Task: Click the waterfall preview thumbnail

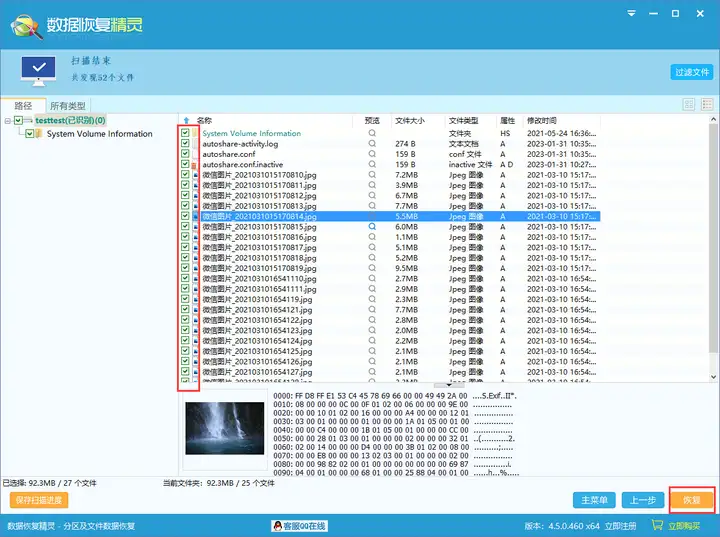Action: 225,428
